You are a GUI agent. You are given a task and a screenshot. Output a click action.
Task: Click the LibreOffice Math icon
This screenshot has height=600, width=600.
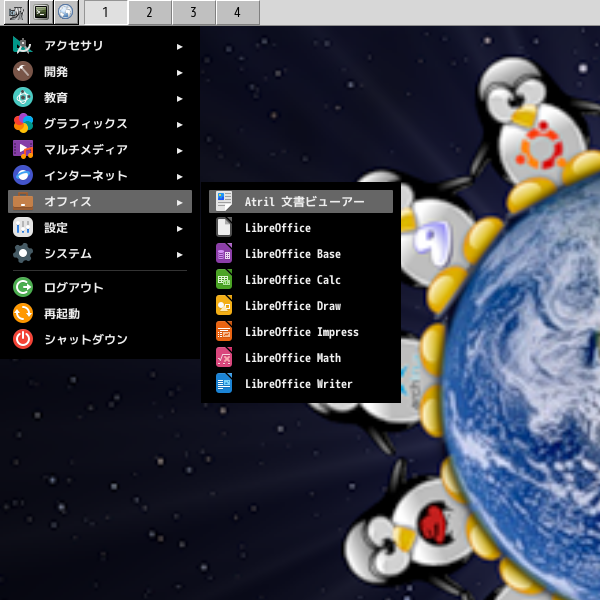pos(224,358)
